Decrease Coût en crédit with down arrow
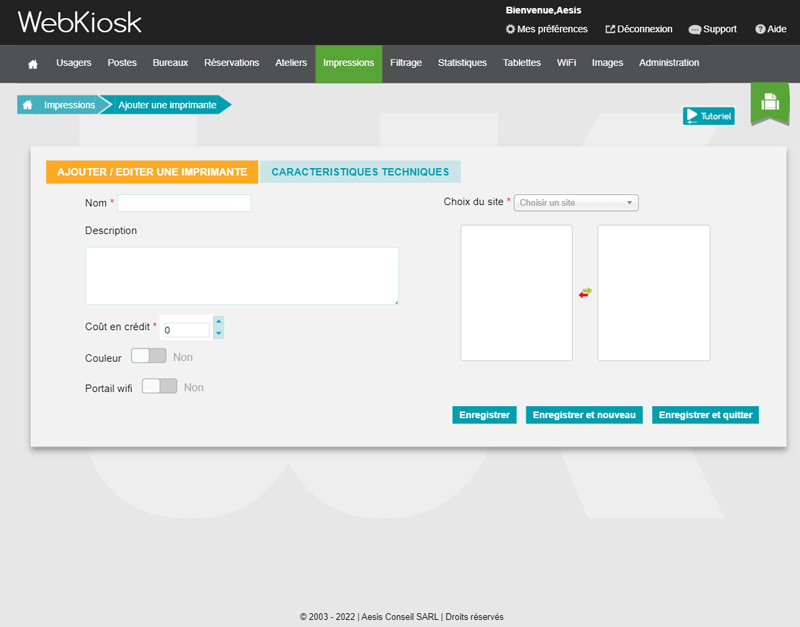Screen dimensions: 800x627 [218, 333]
